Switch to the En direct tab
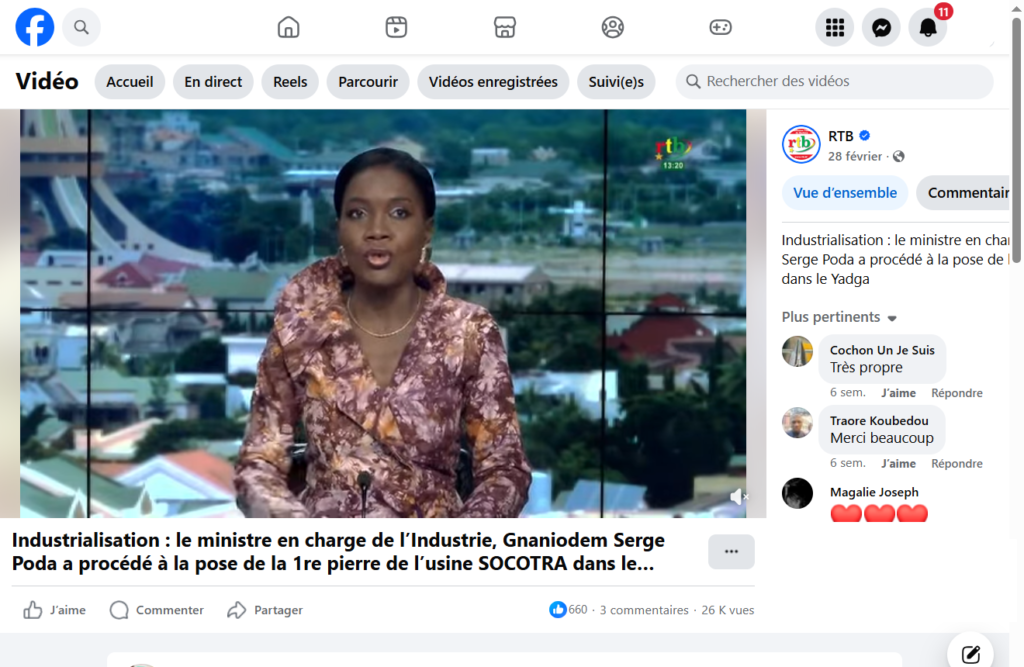Image resolution: width=1024 pixels, height=667 pixels. [213, 82]
